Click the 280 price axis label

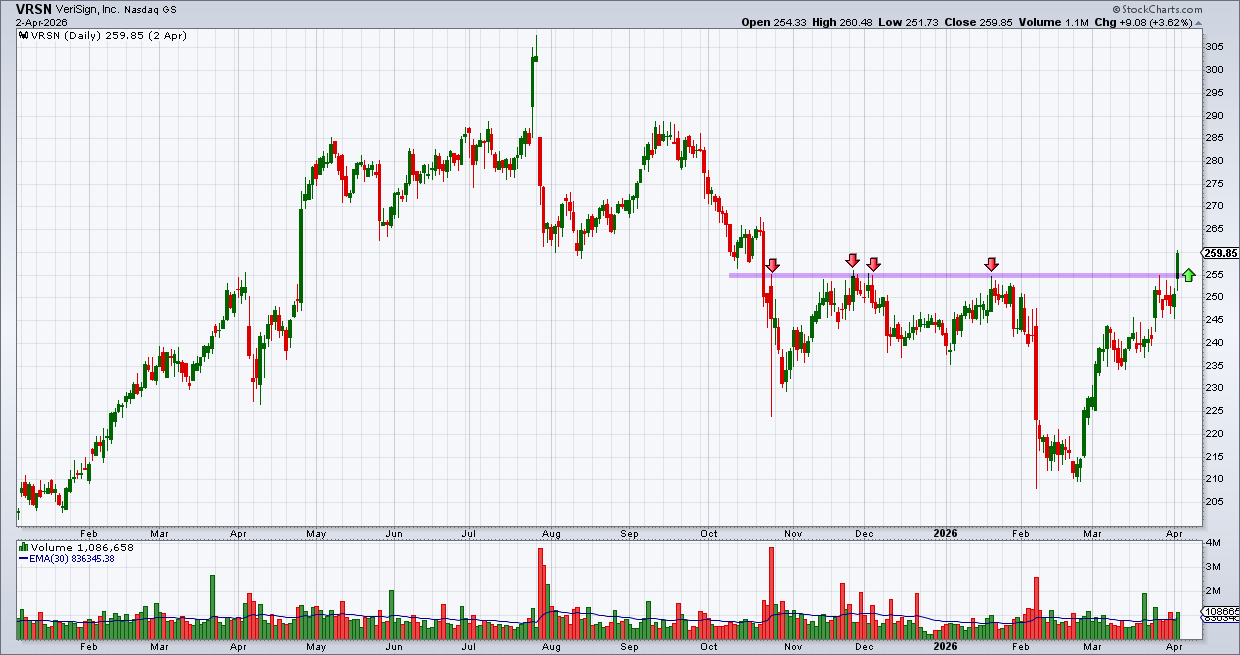coord(1214,161)
